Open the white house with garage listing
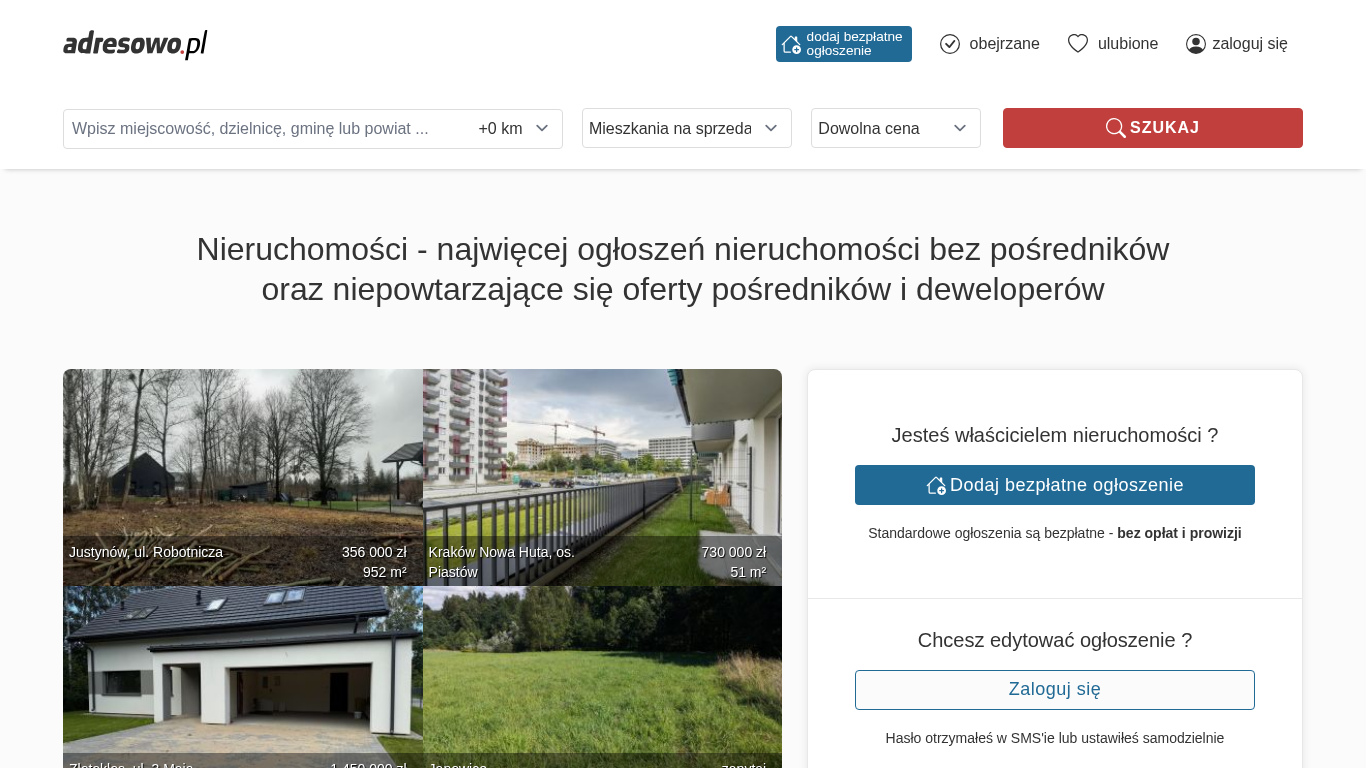1366x768 pixels. [242, 670]
